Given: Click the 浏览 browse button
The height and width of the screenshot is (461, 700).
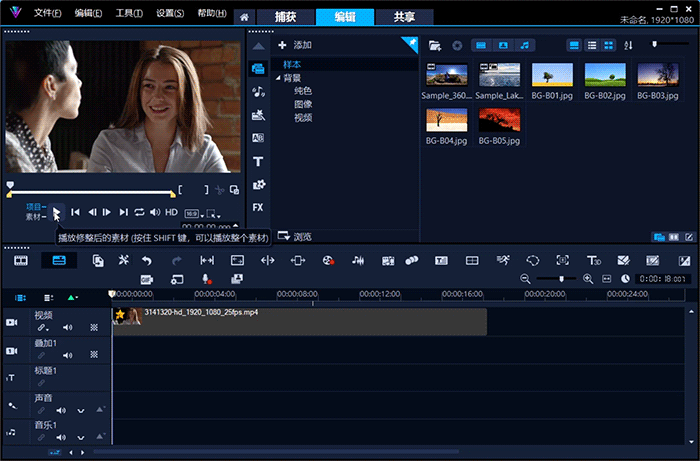Looking at the screenshot, I should [295, 237].
